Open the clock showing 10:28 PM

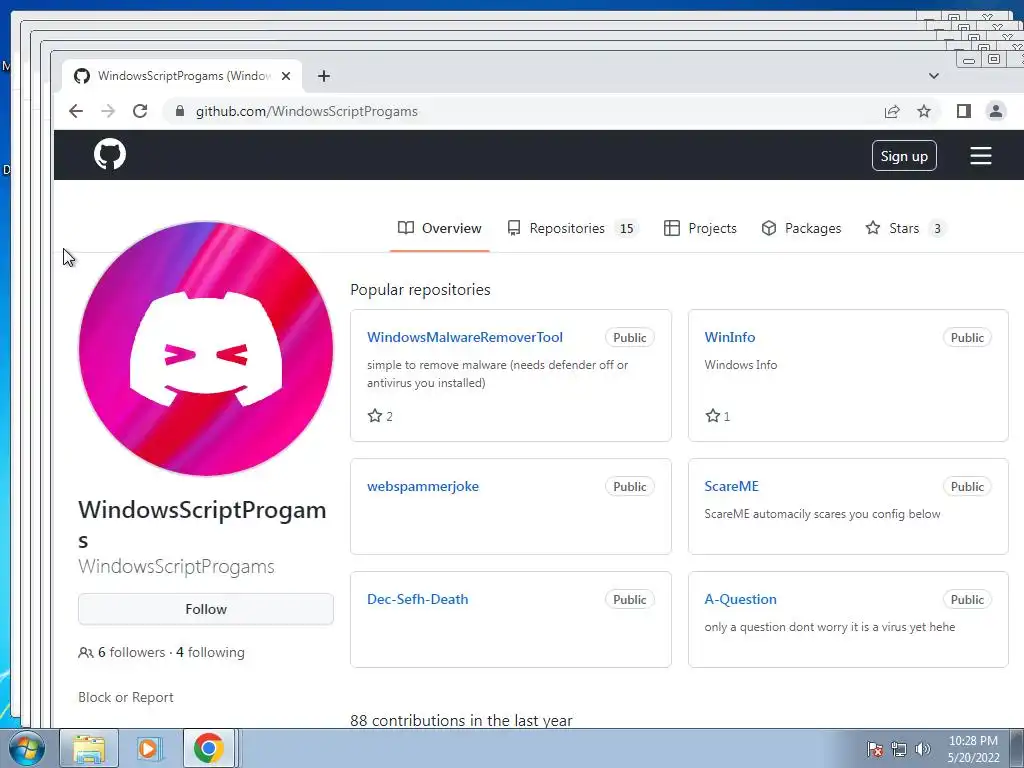(x=973, y=749)
